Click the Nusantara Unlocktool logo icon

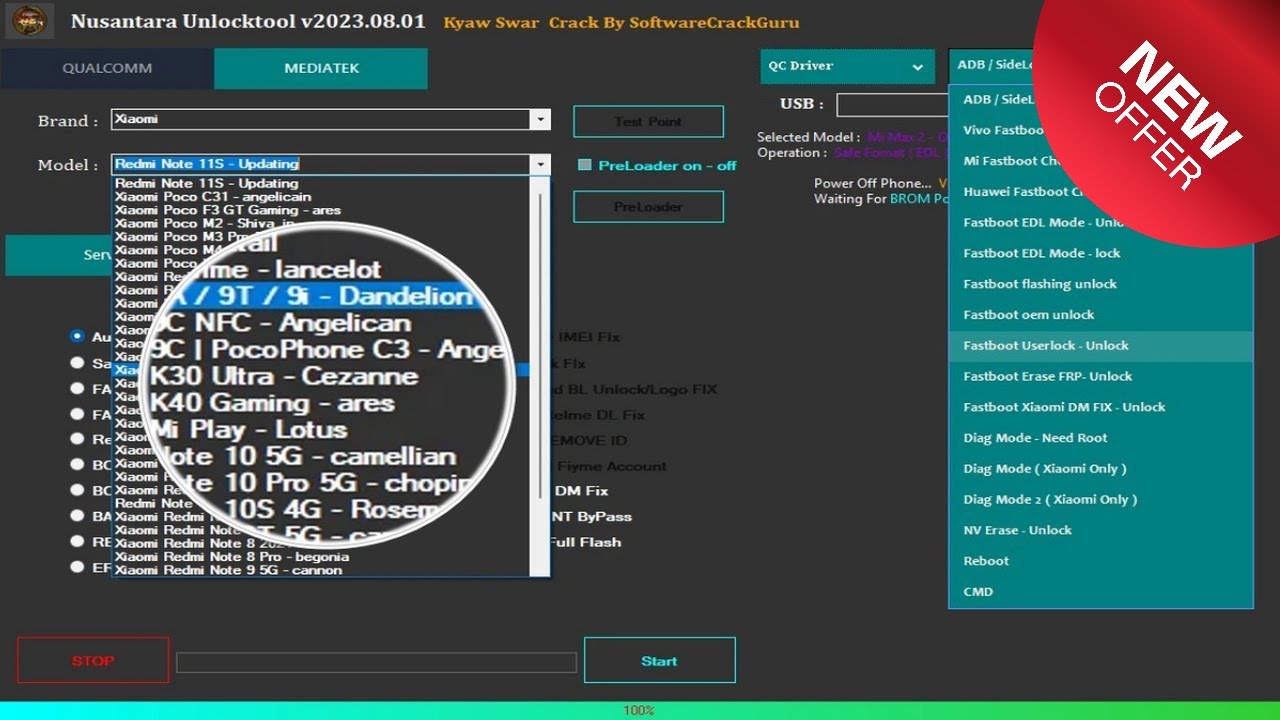pos(29,20)
